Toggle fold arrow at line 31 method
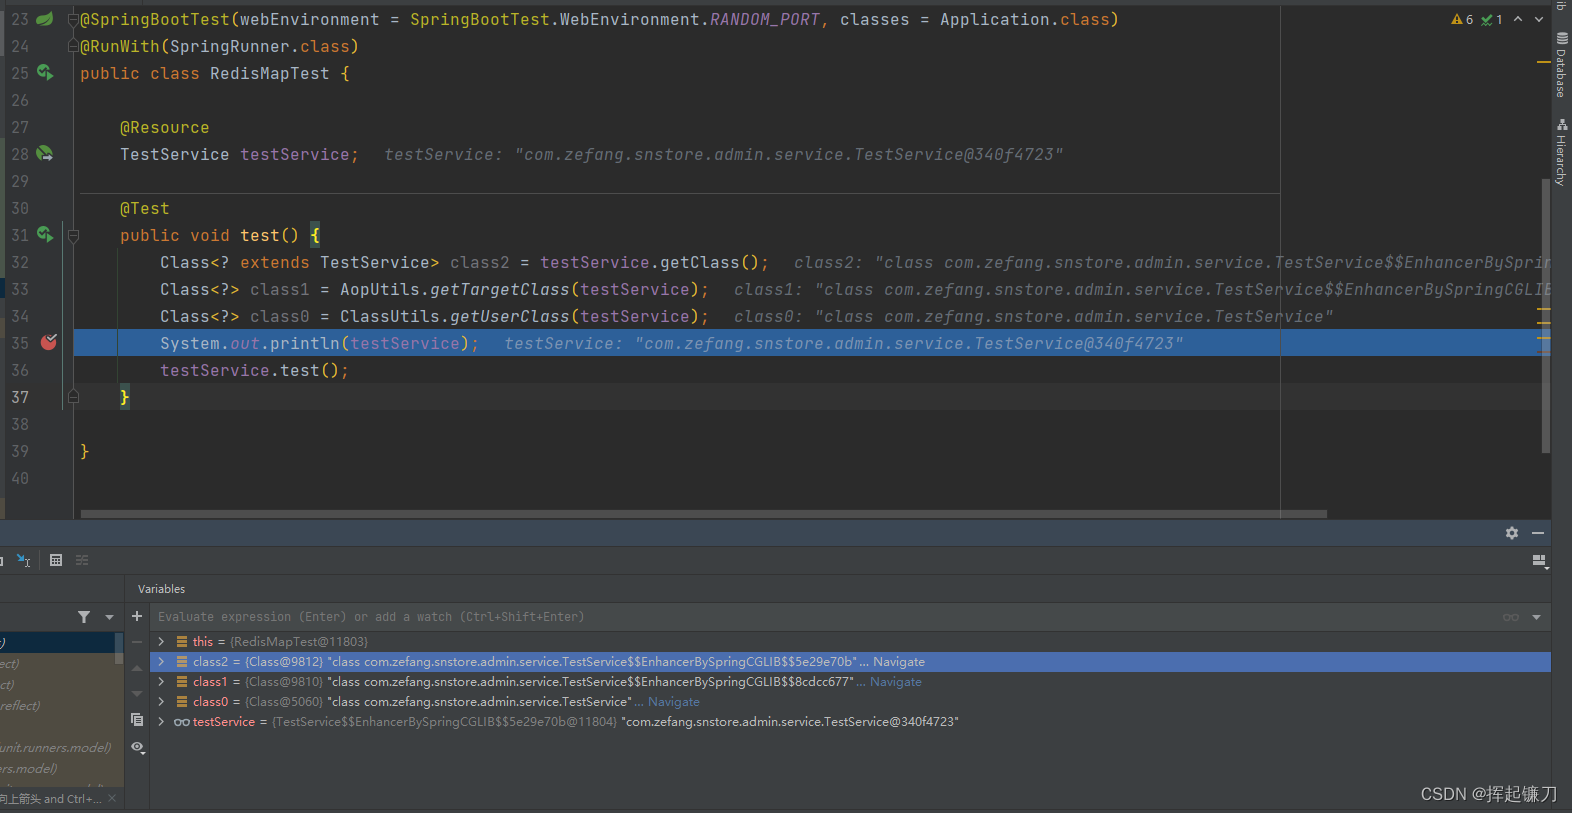Viewport: 1572px width, 813px height. click(73, 236)
